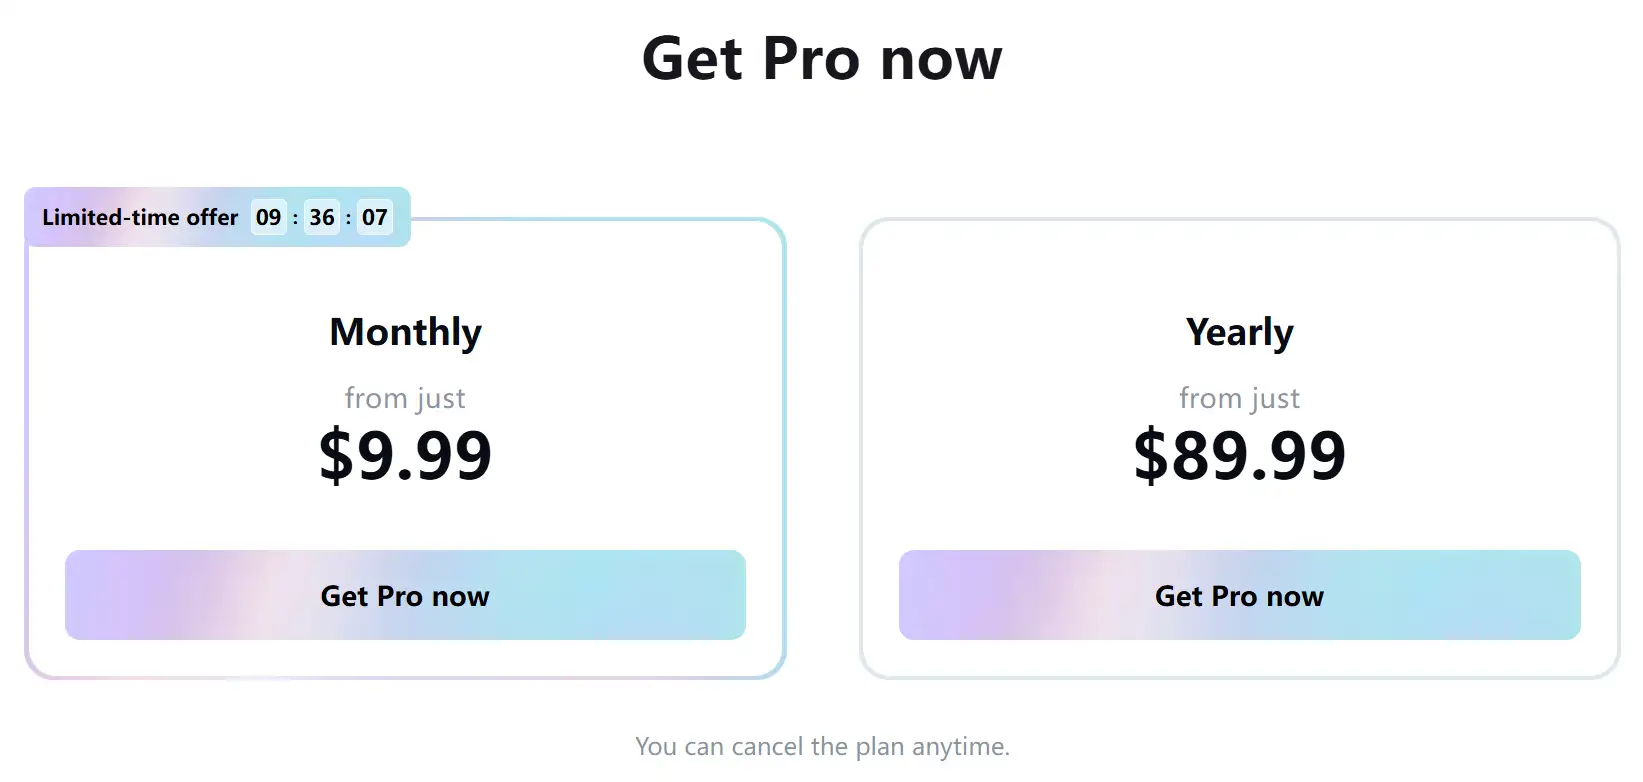Click the word "offer" on the countdown badge
The height and width of the screenshot is (782, 1643).
[x=212, y=217]
